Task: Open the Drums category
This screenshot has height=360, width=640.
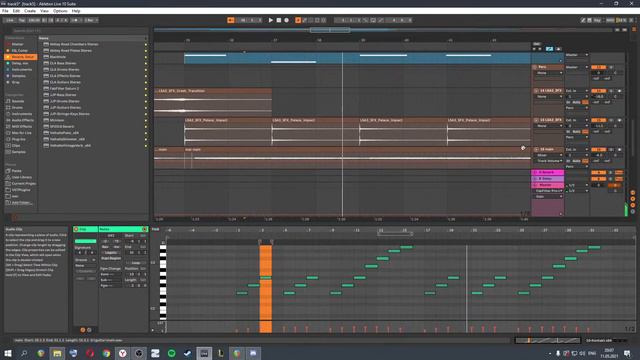Action: 17,107
